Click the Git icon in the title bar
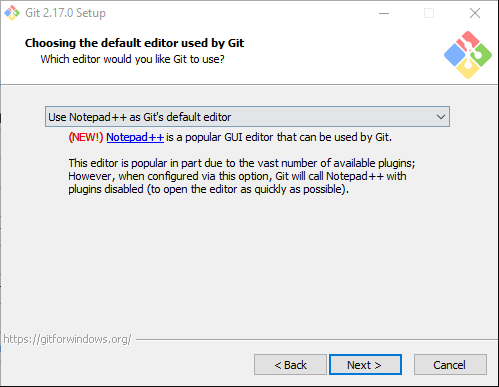Screen dimensions: 499x387 click(12, 13)
